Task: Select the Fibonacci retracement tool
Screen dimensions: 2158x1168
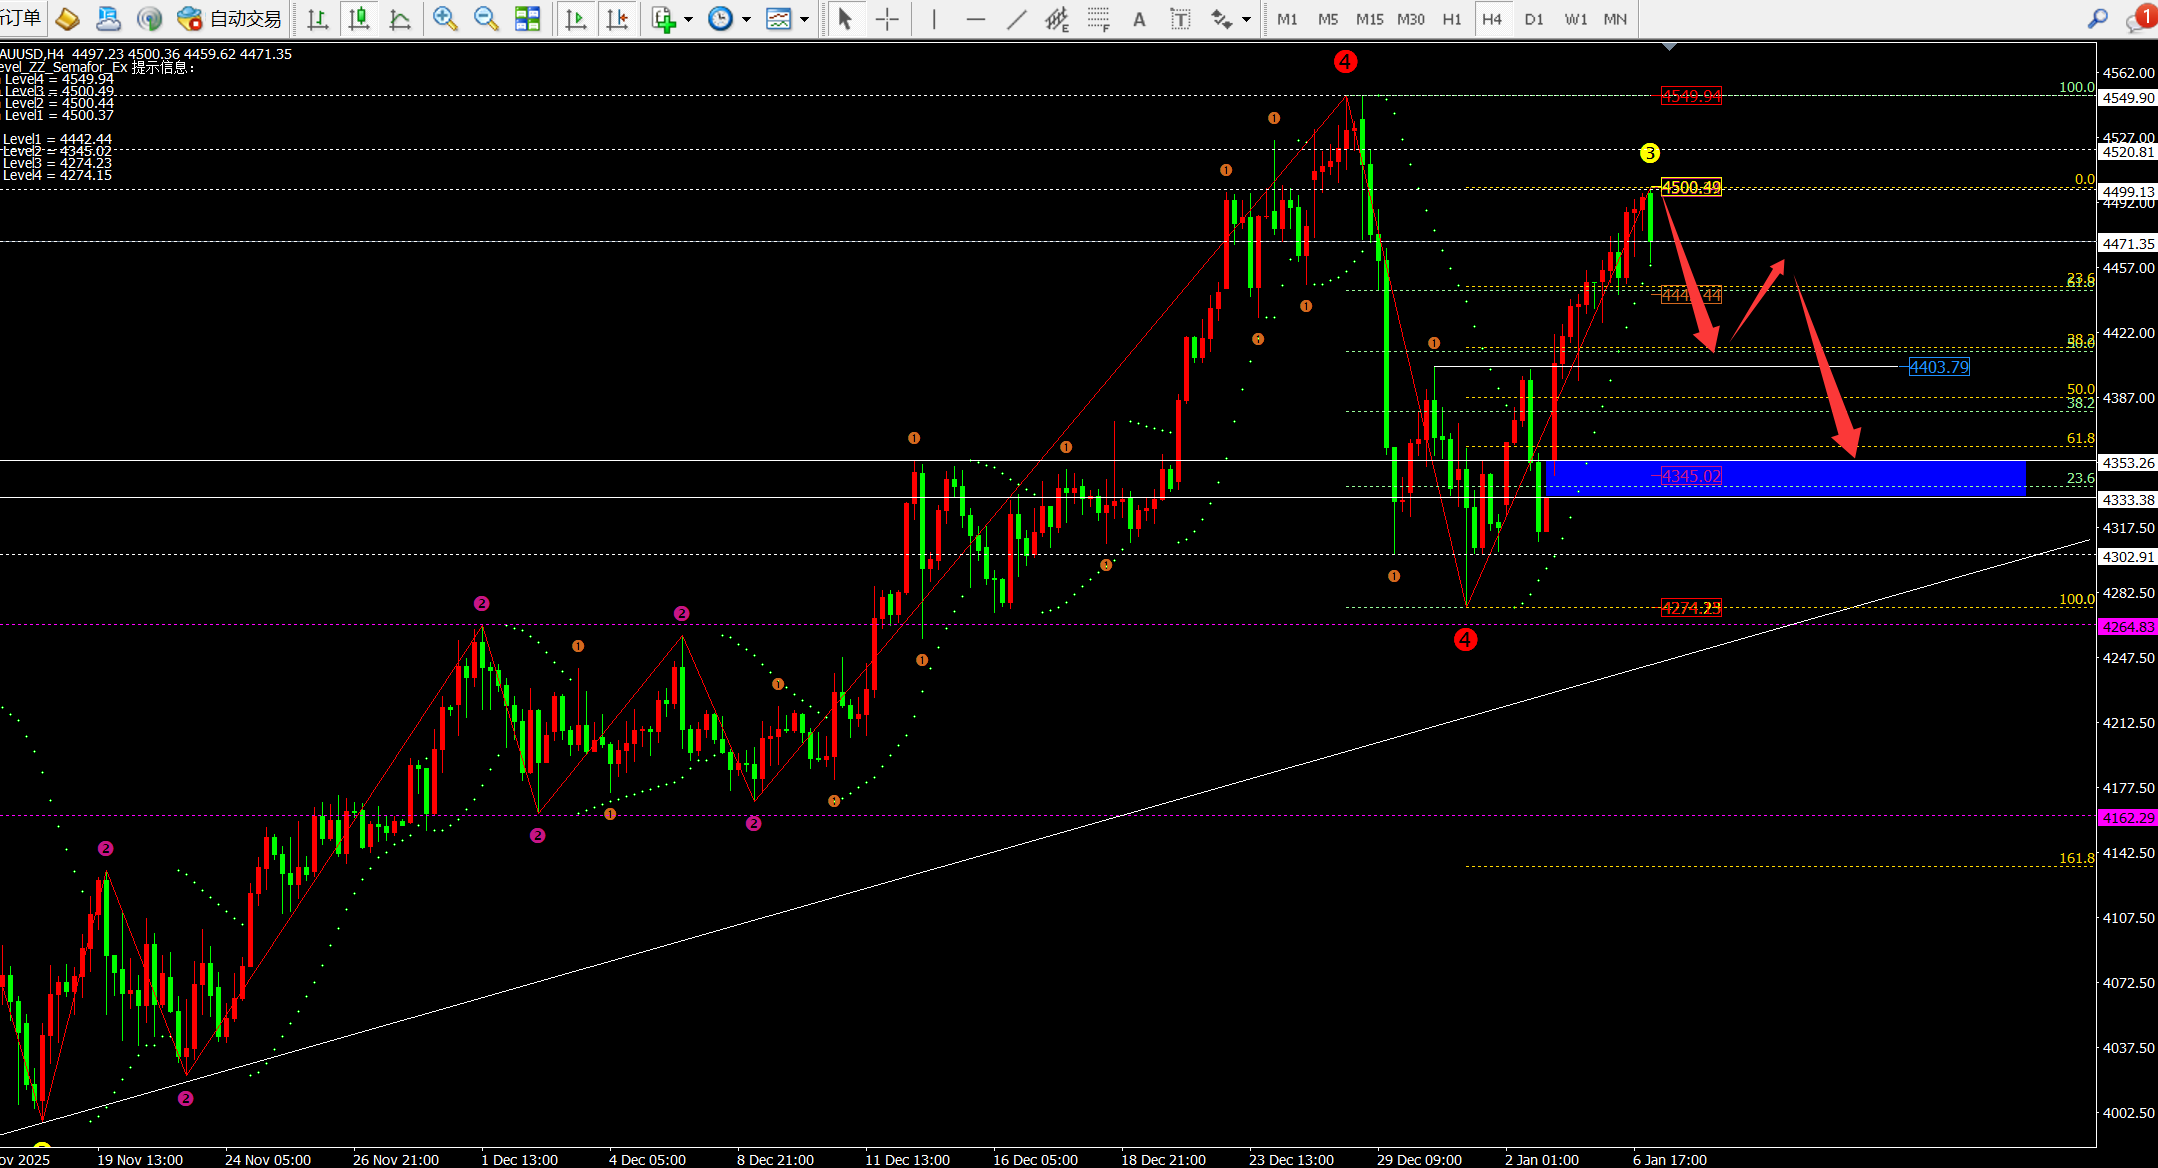Action: pos(1098,19)
